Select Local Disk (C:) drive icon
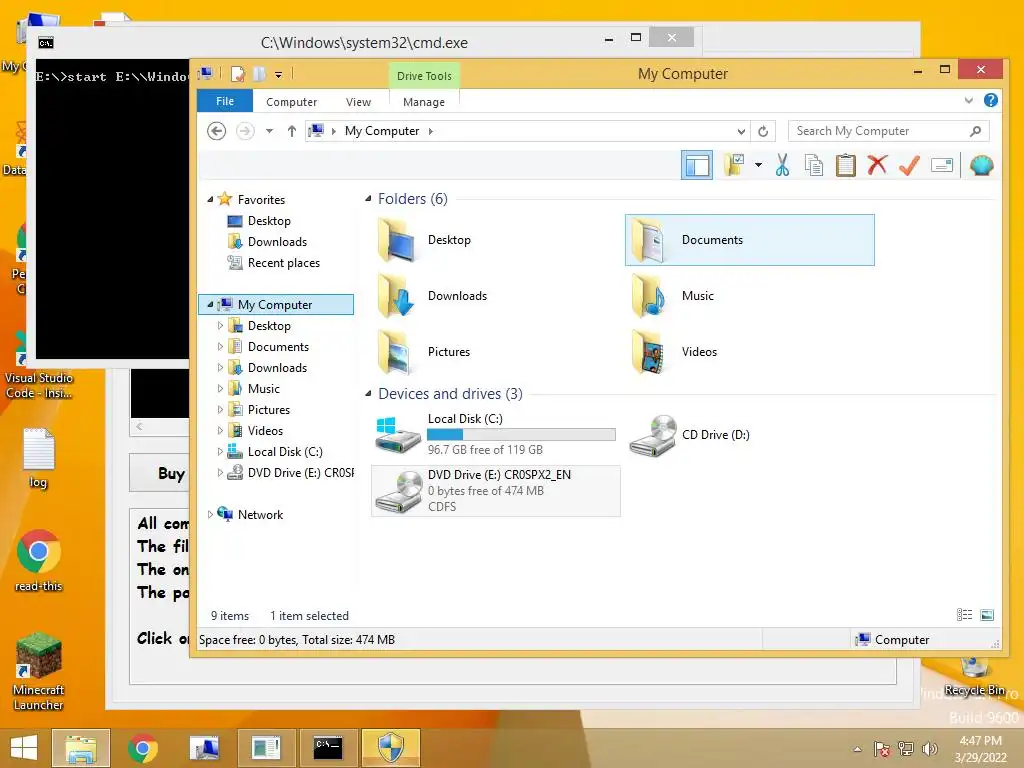 pos(398,435)
